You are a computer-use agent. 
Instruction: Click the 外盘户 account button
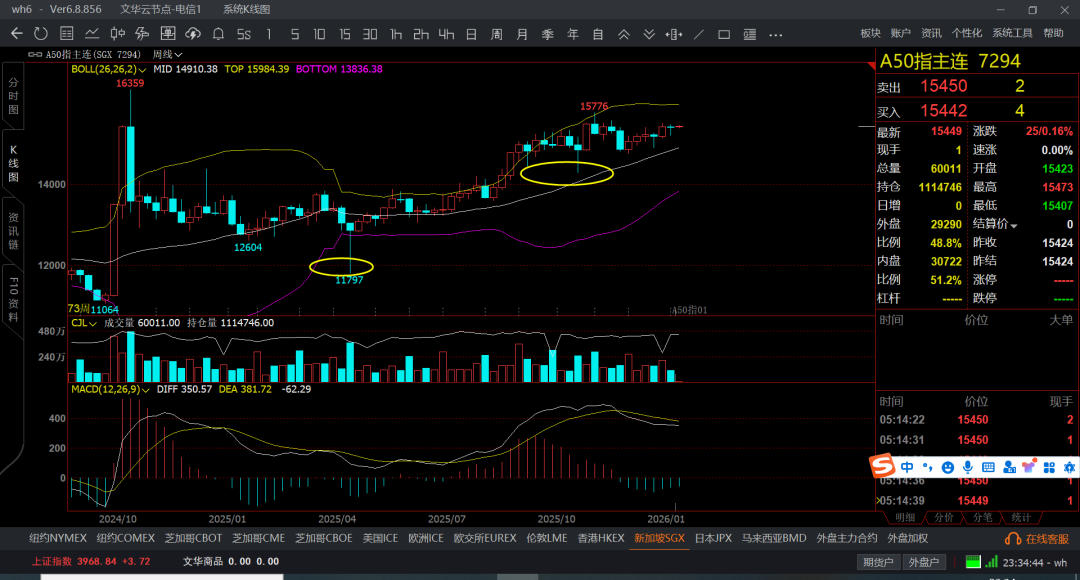[x=924, y=562]
